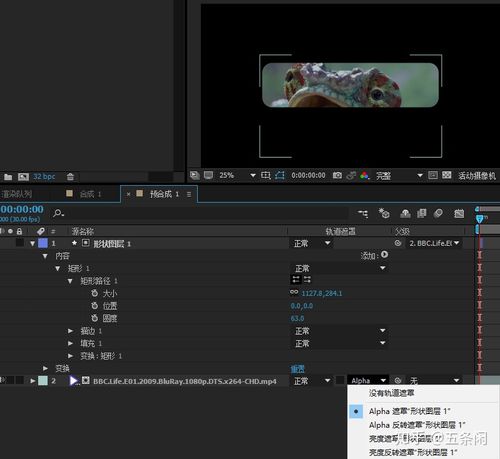The width and height of the screenshot is (500, 459).
Task: Open the RGB channel display icon
Action: pos(364,175)
